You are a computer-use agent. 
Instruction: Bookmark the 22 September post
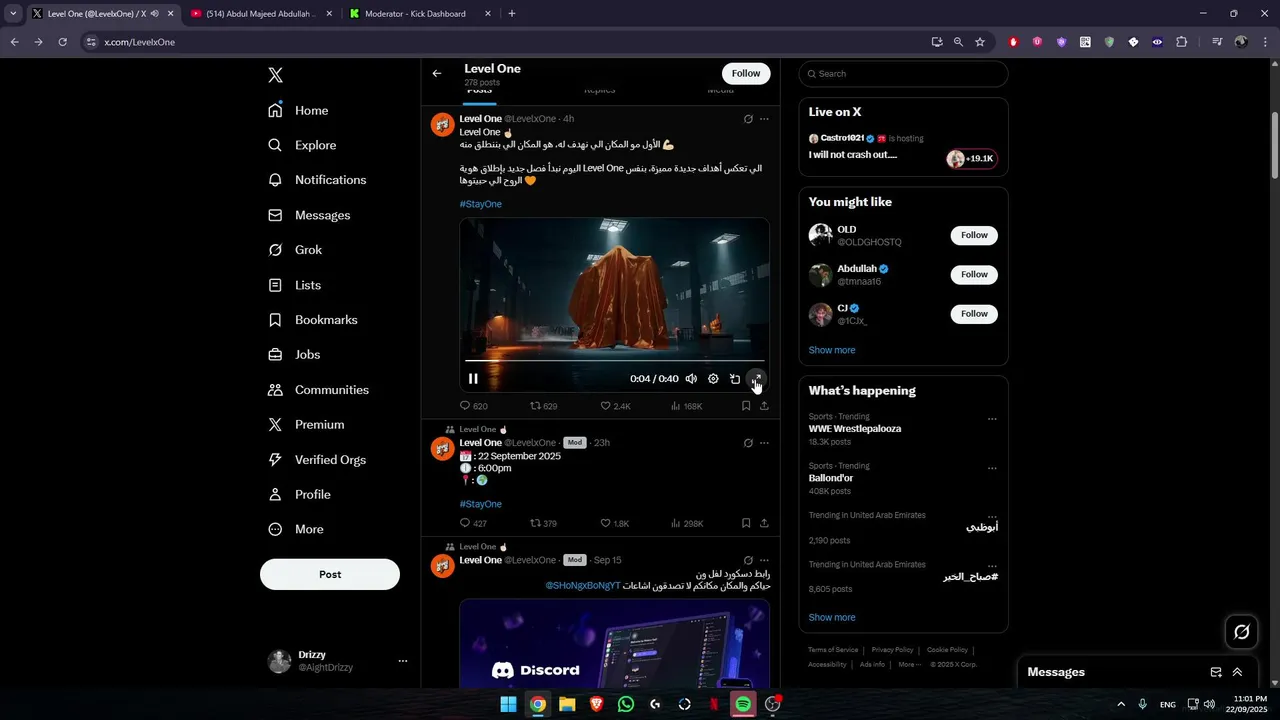pos(746,523)
